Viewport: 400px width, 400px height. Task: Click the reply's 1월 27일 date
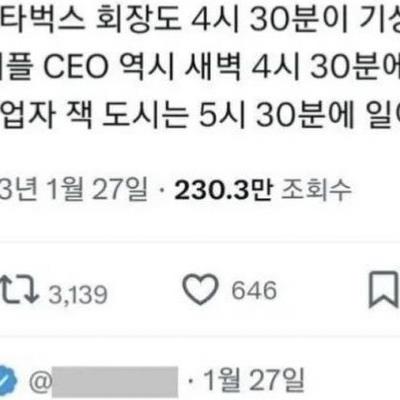point(253,380)
